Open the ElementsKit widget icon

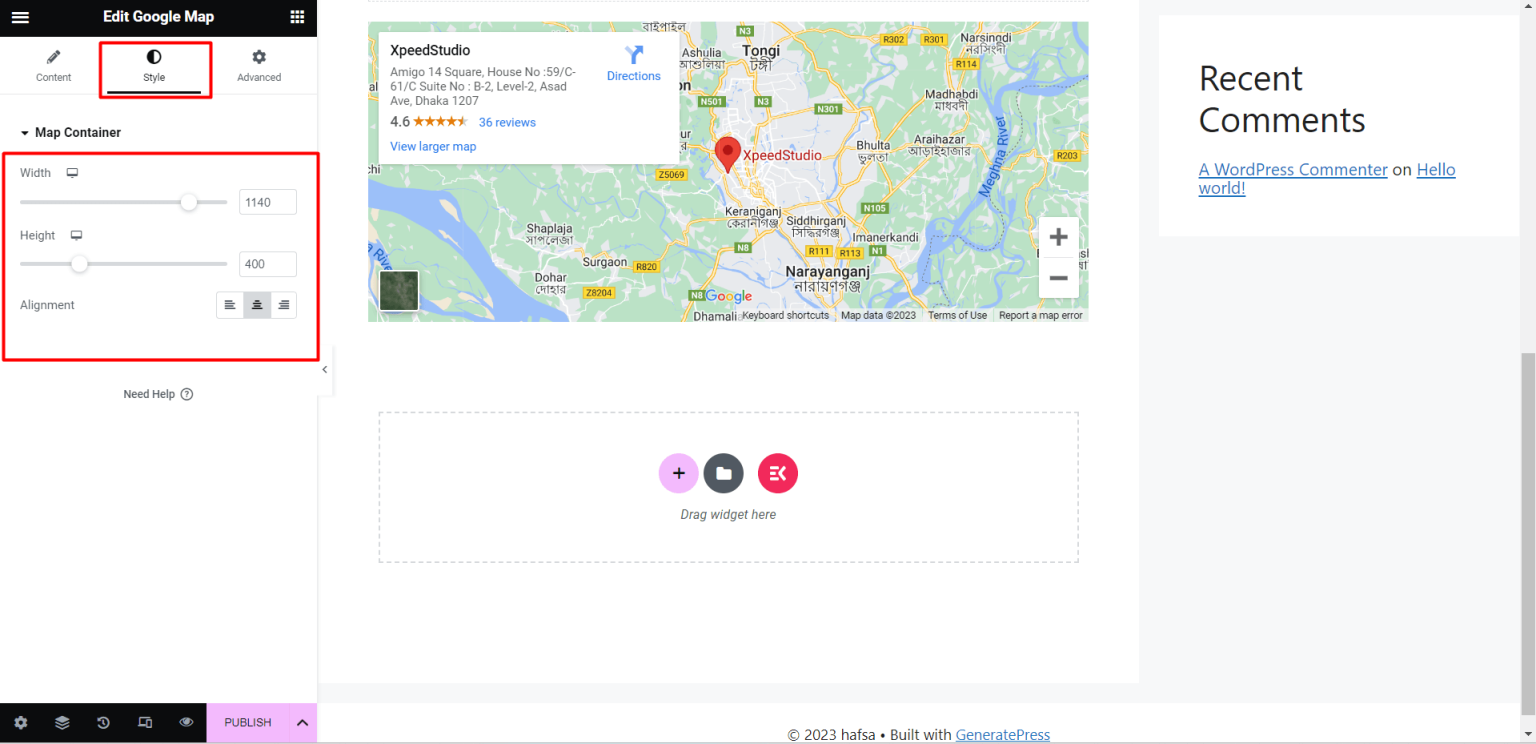[x=777, y=473]
